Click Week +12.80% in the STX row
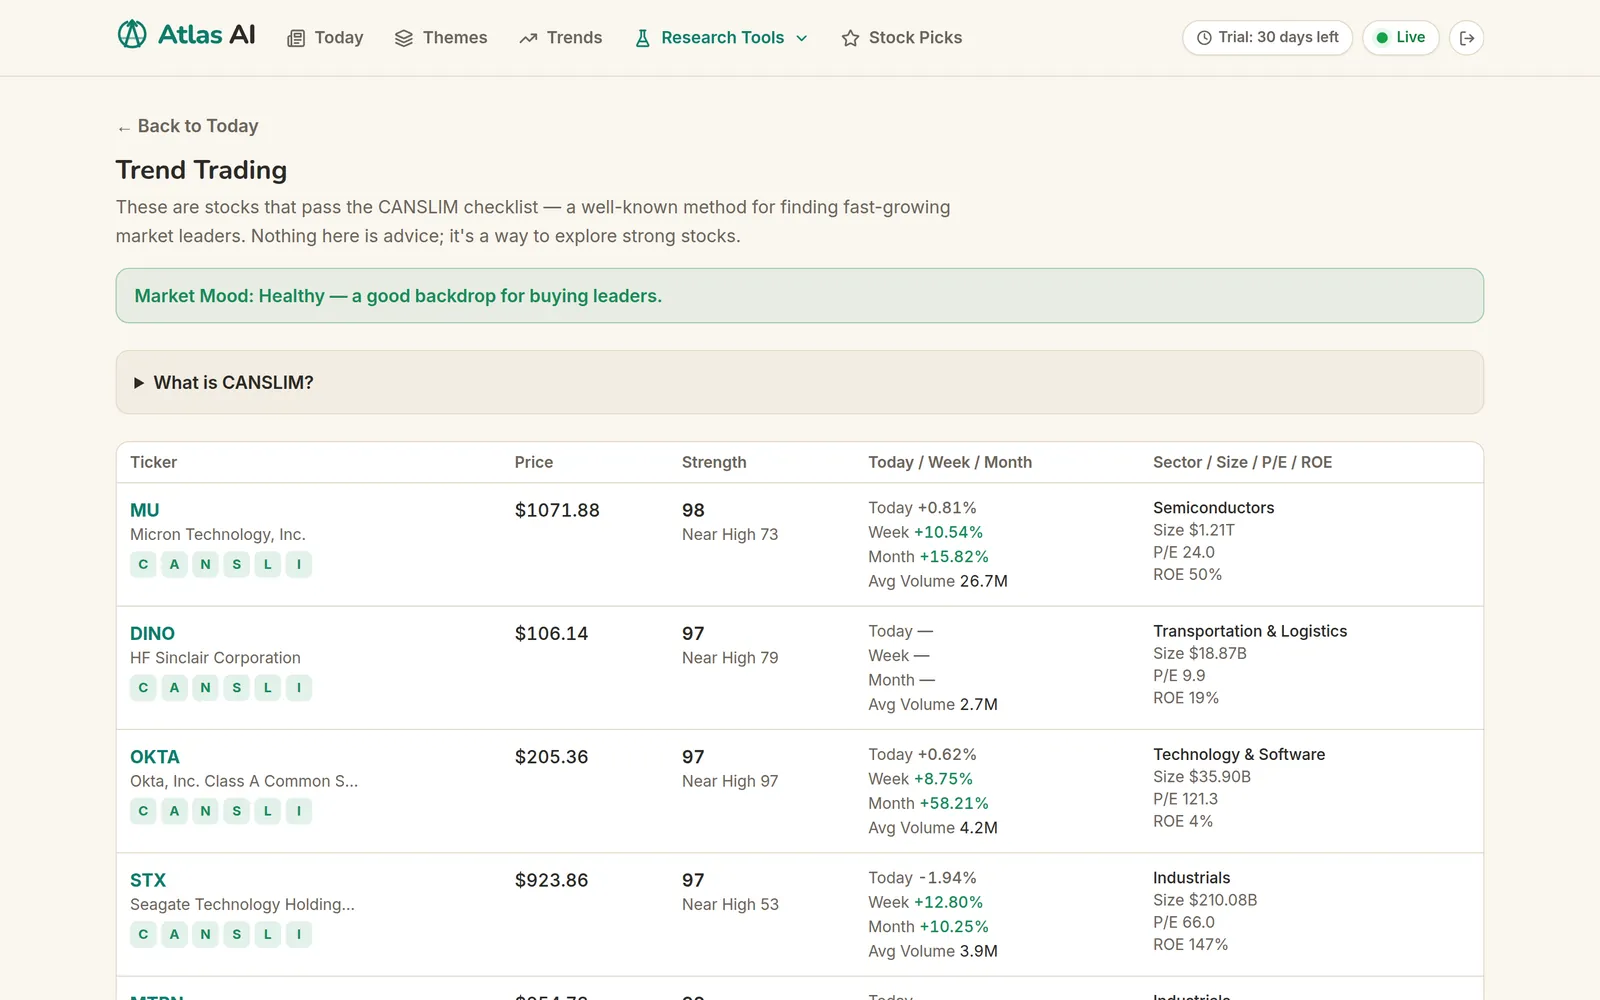Screen dimensions: 1600x1000 coord(925,902)
